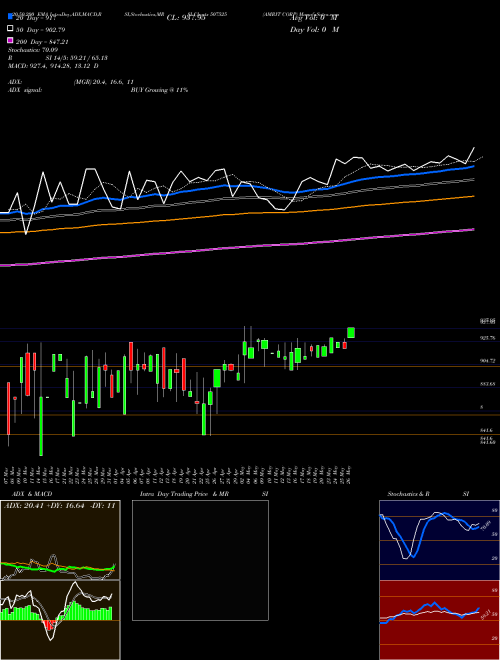Open the red RSI chart panel
Image resolution: width=500 pixels, height=660 pixels.
(x=439, y=620)
